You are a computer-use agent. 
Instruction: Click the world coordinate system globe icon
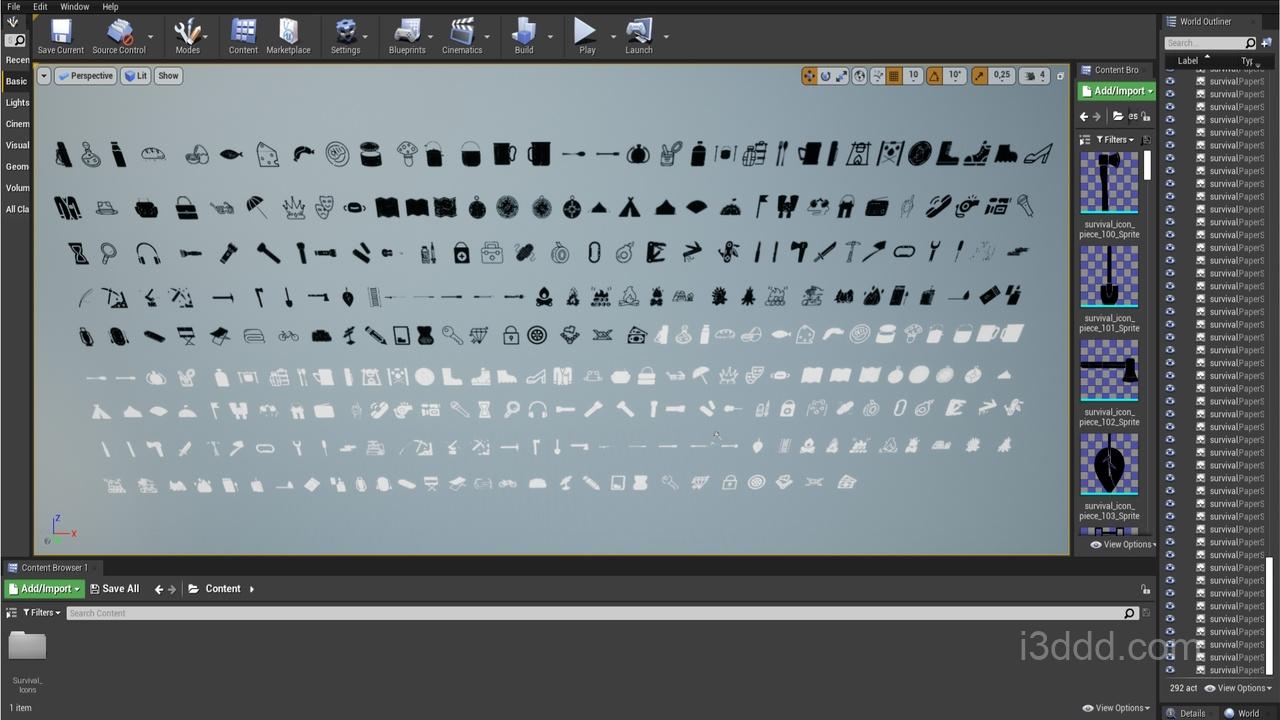pyautogui.click(x=859, y=76)
